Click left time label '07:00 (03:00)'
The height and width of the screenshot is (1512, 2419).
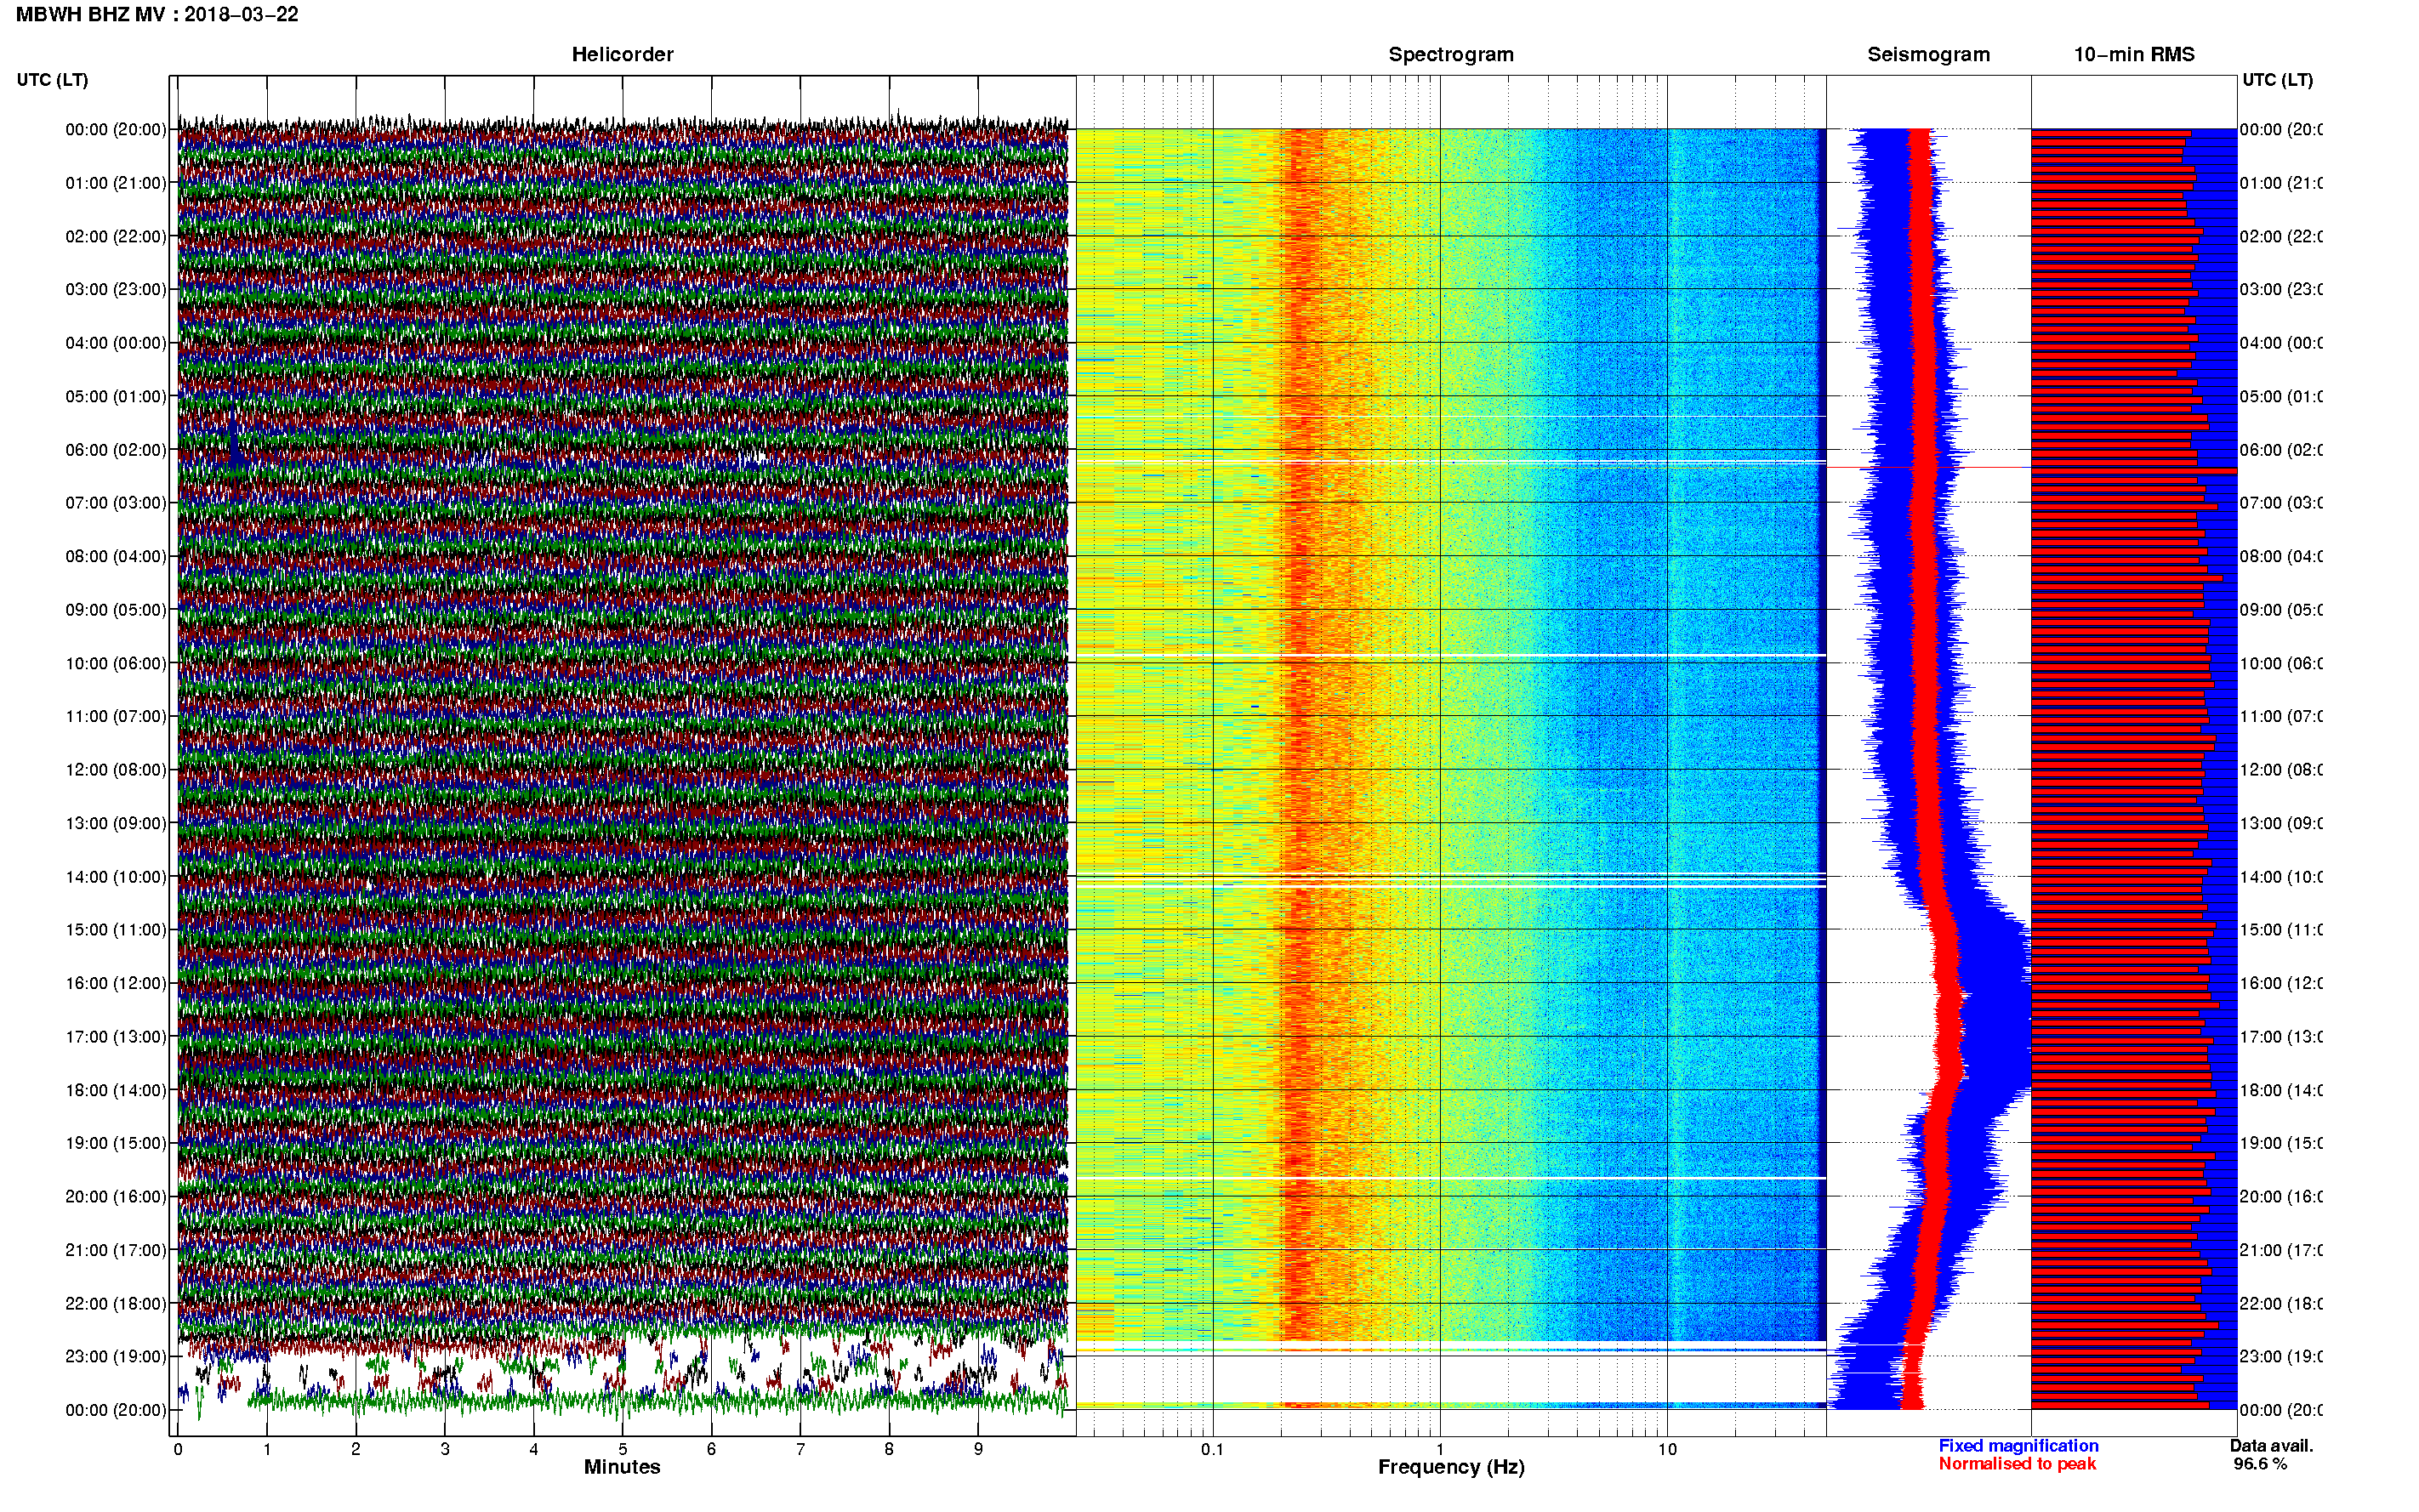pyautogui.click(x=116, y=502)
